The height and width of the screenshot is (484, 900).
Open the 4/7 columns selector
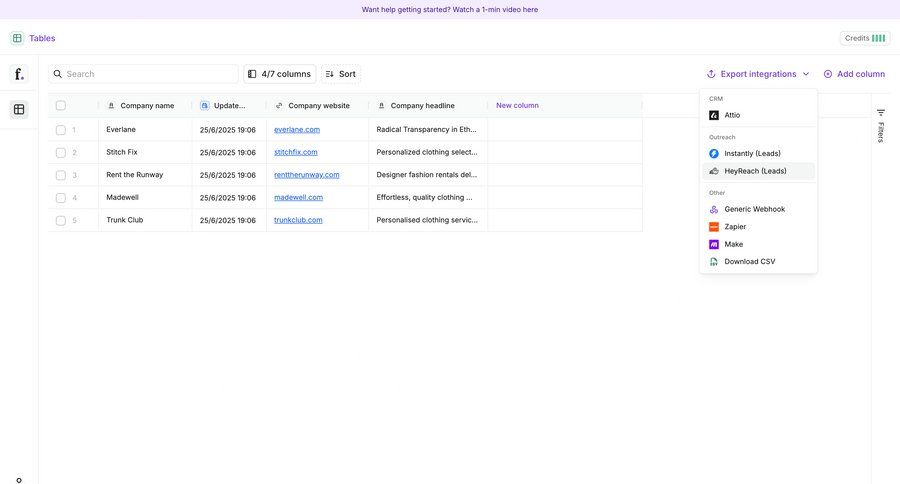point(280,74)
